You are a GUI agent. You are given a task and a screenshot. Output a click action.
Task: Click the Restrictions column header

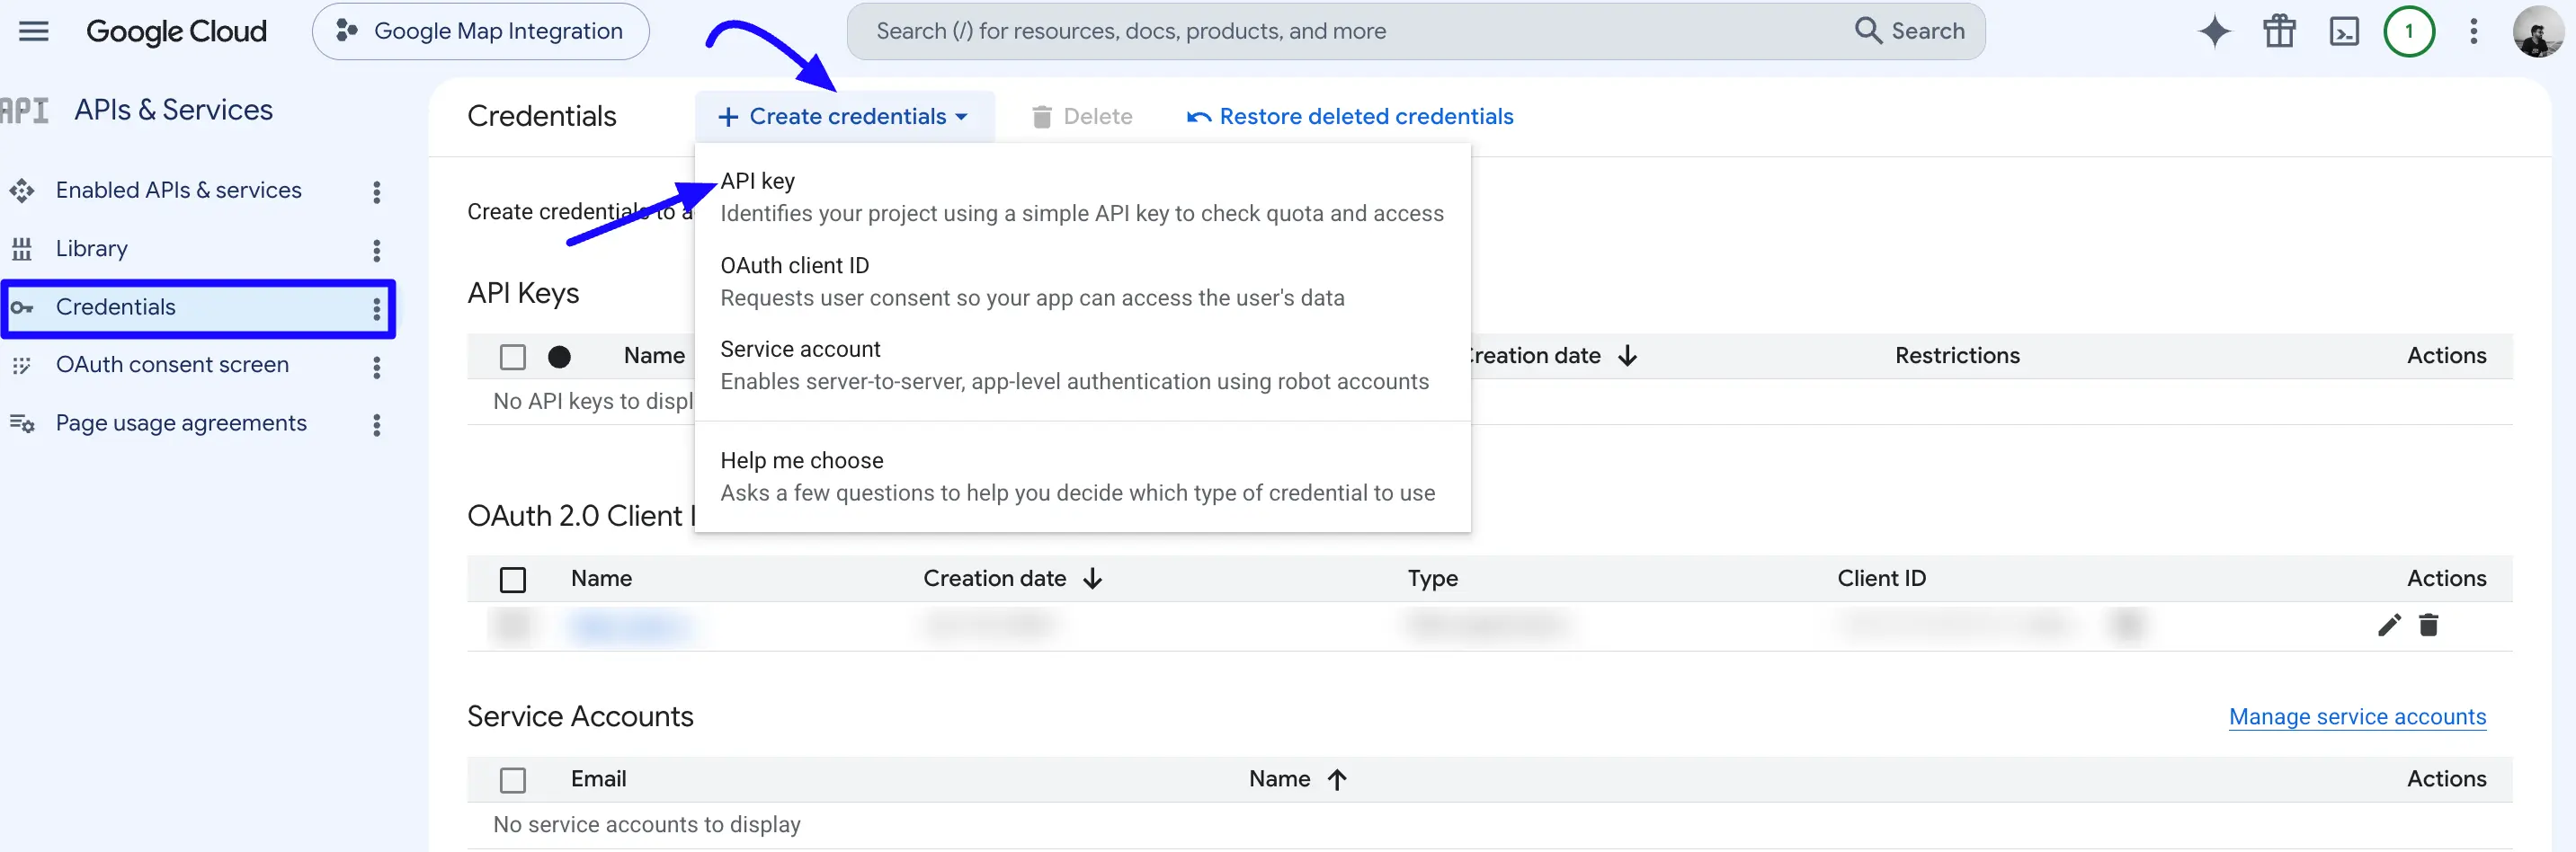pyautogui.click(x=1957, y=356)
